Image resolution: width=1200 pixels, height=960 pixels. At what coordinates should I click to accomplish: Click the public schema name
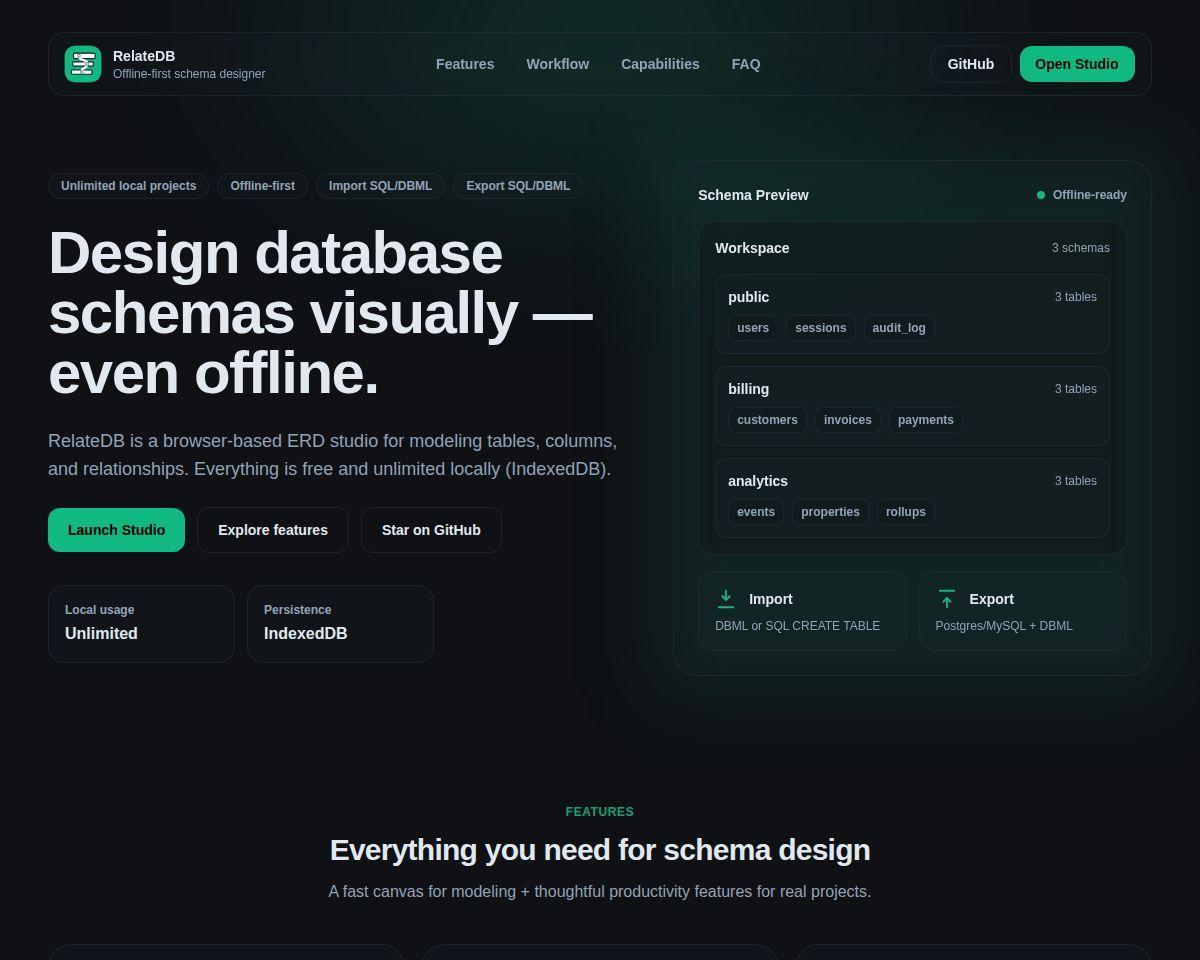coord(749,297)
